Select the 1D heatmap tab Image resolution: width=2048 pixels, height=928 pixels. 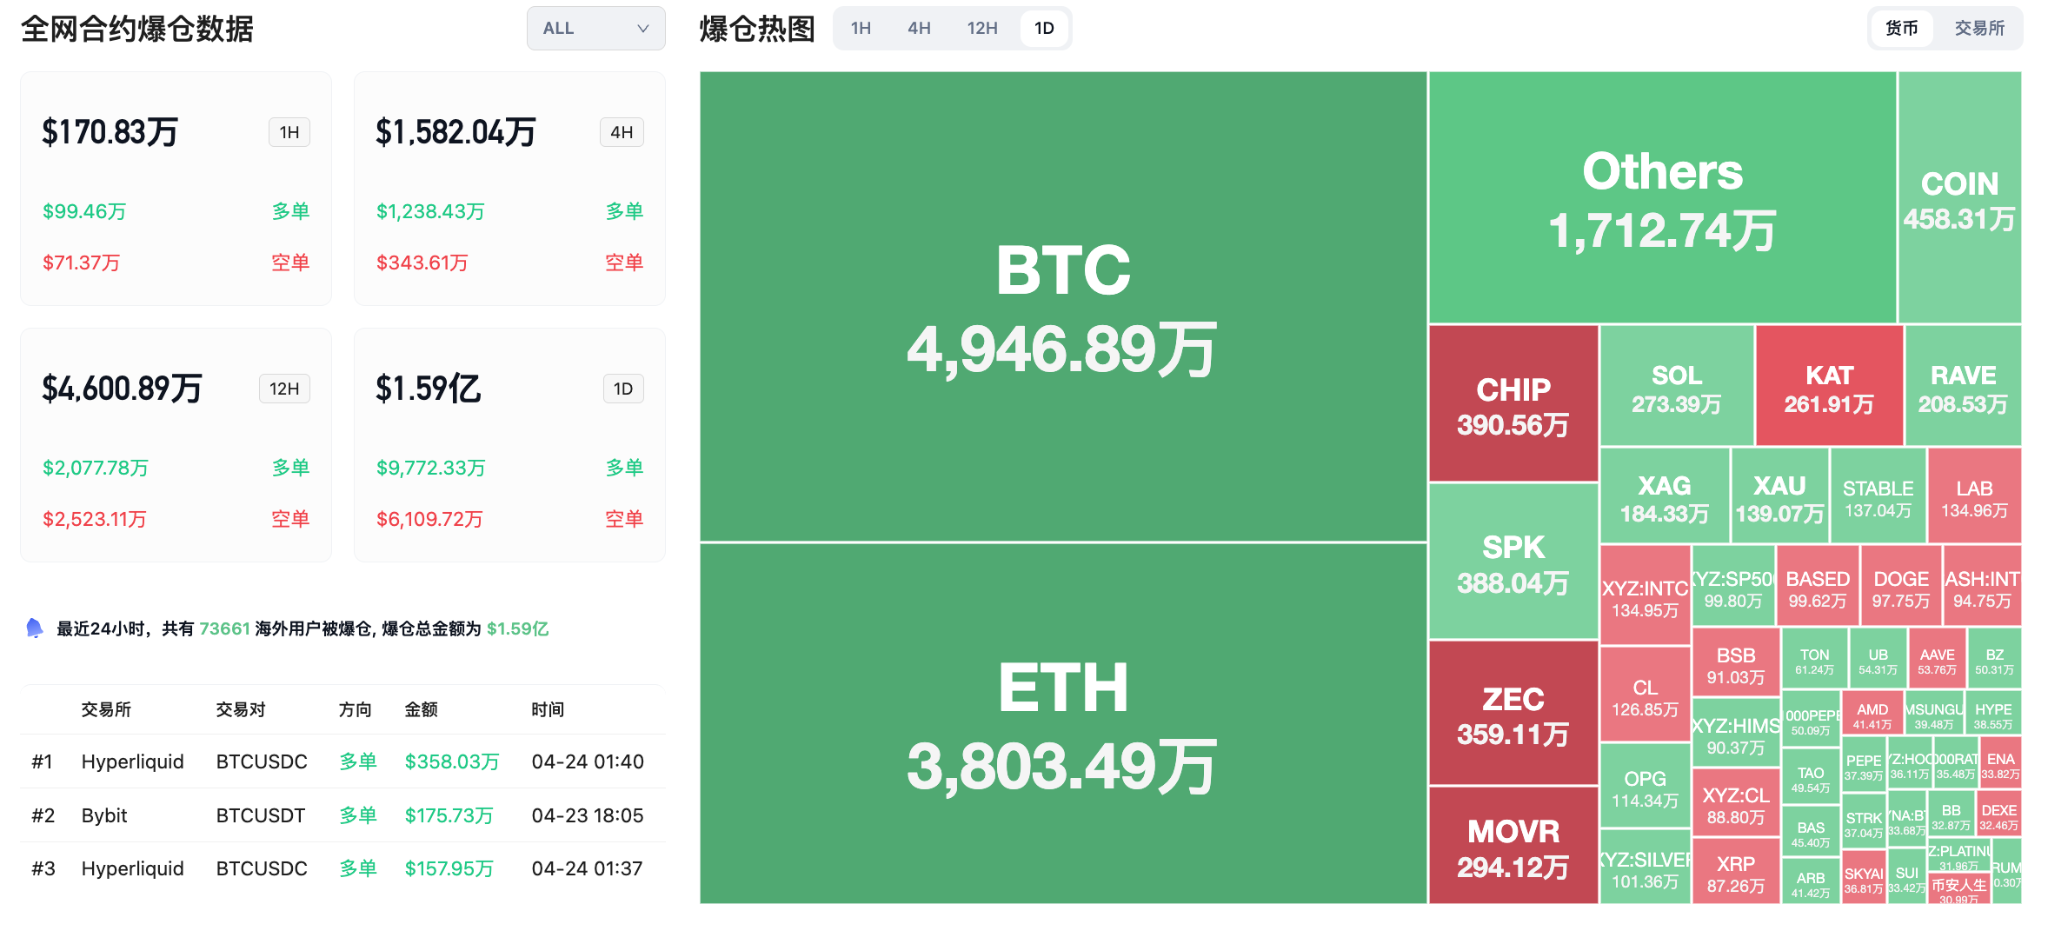coord(1044,29)
